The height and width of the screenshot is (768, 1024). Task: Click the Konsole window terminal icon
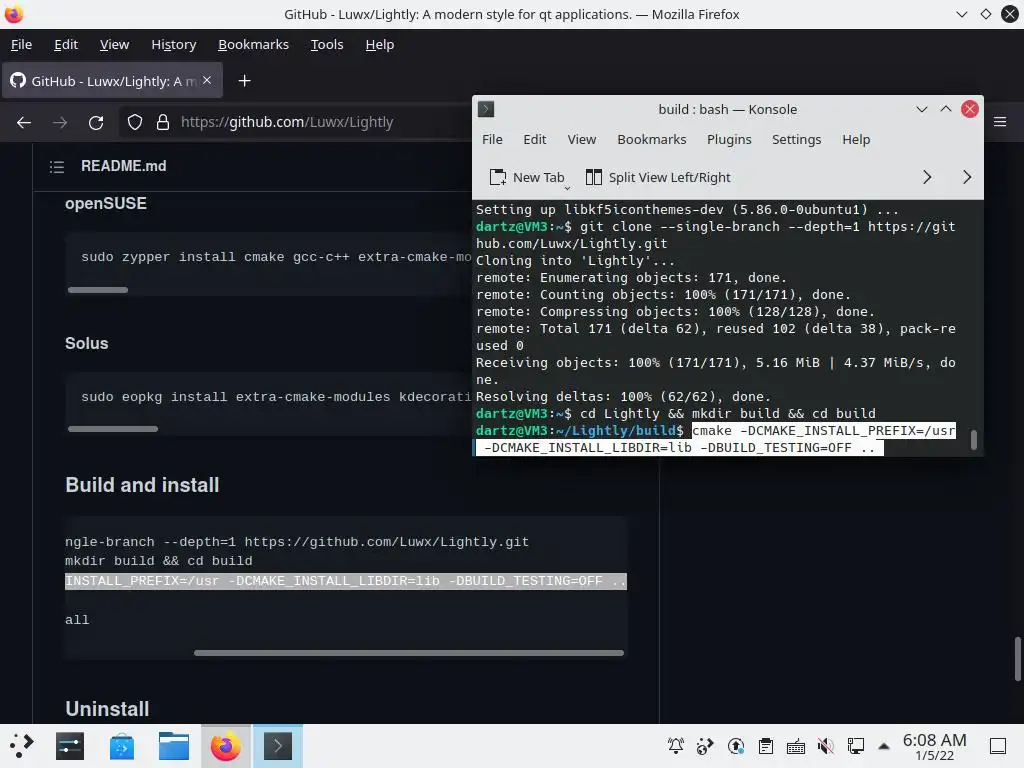[x=486, y=109]
